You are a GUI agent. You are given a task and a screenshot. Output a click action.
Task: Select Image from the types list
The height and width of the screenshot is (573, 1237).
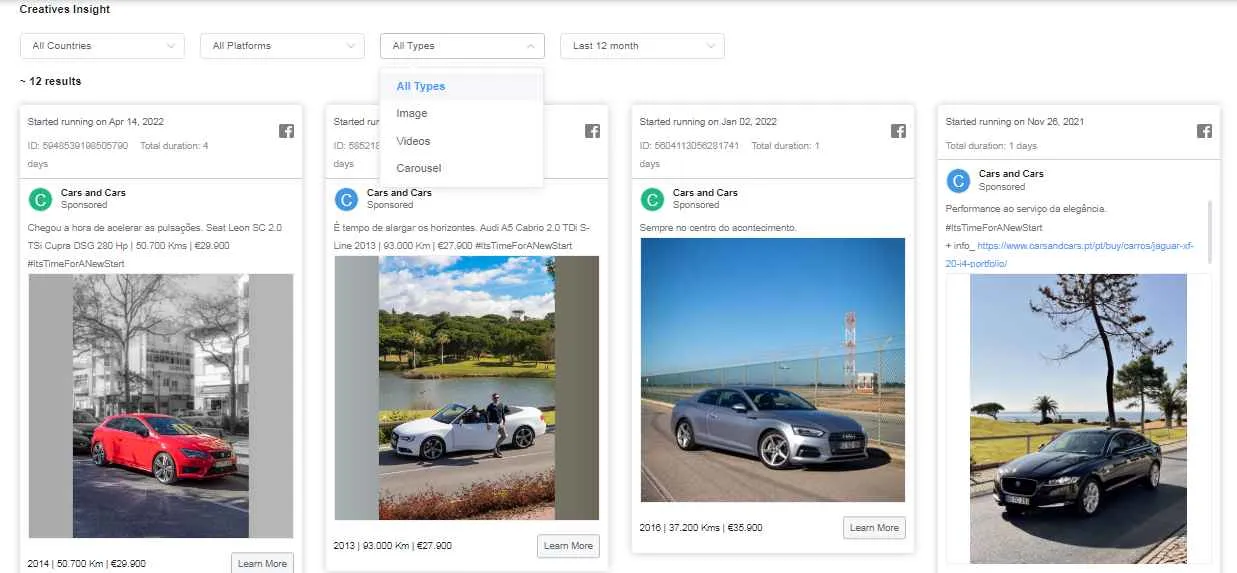(412, 114)
